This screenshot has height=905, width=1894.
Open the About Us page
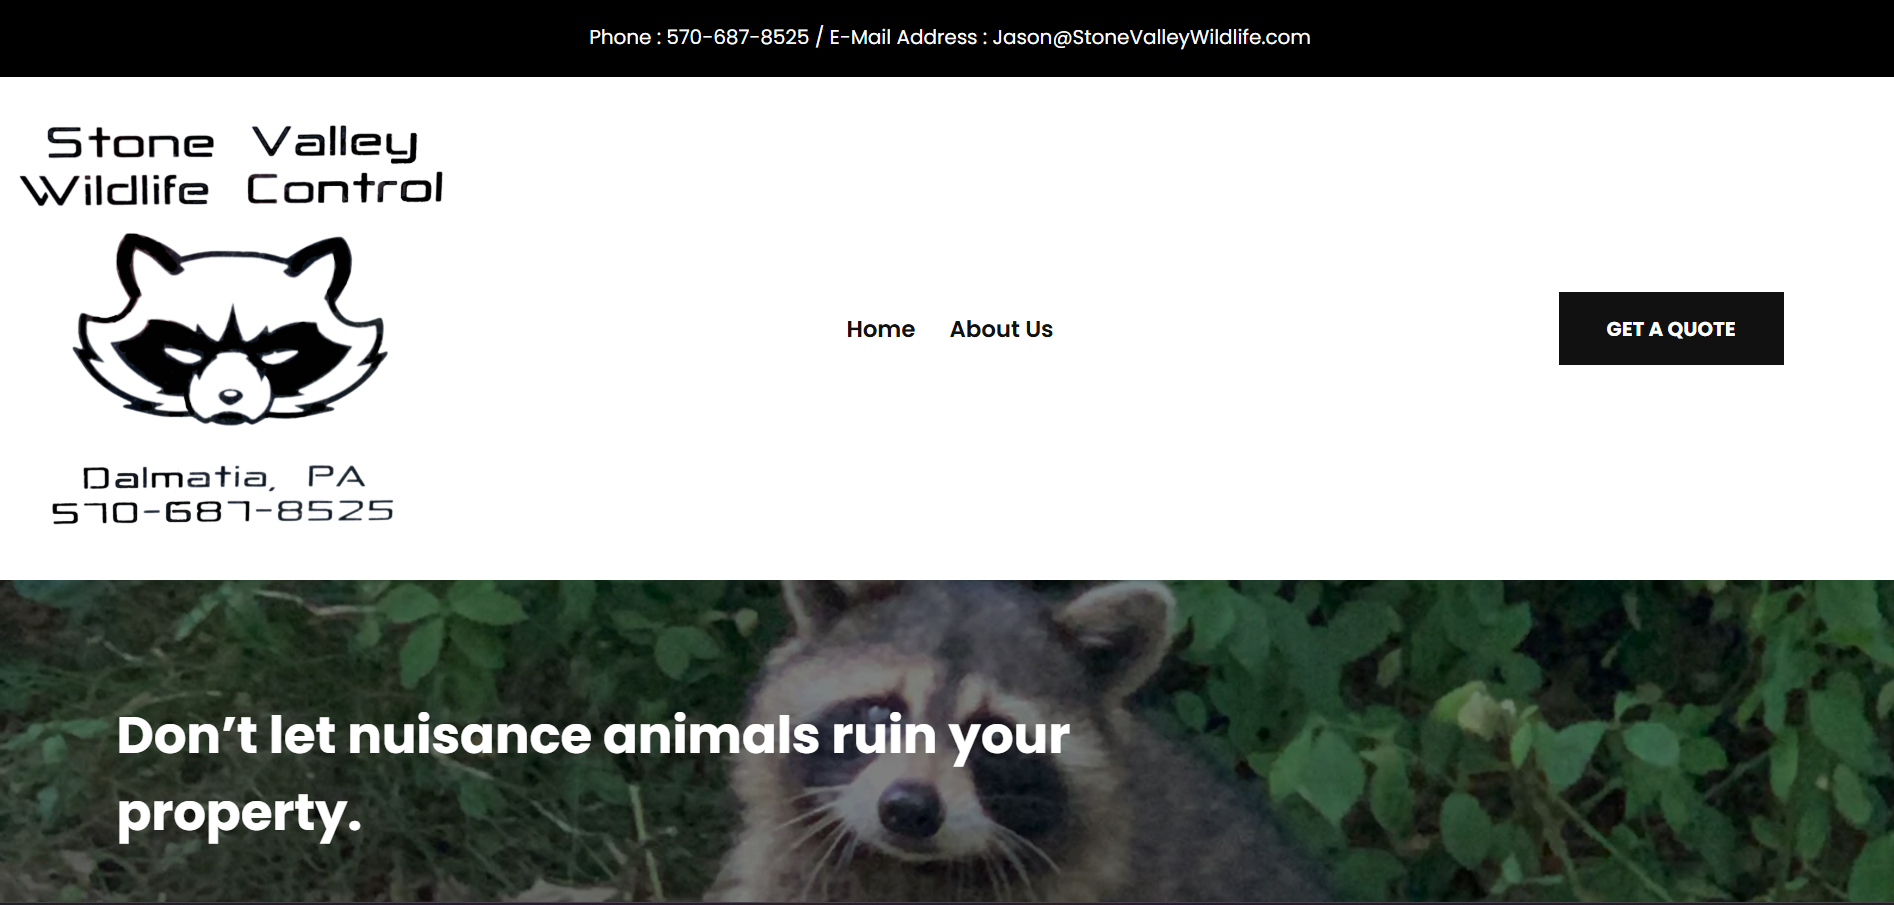[1001, 329]
